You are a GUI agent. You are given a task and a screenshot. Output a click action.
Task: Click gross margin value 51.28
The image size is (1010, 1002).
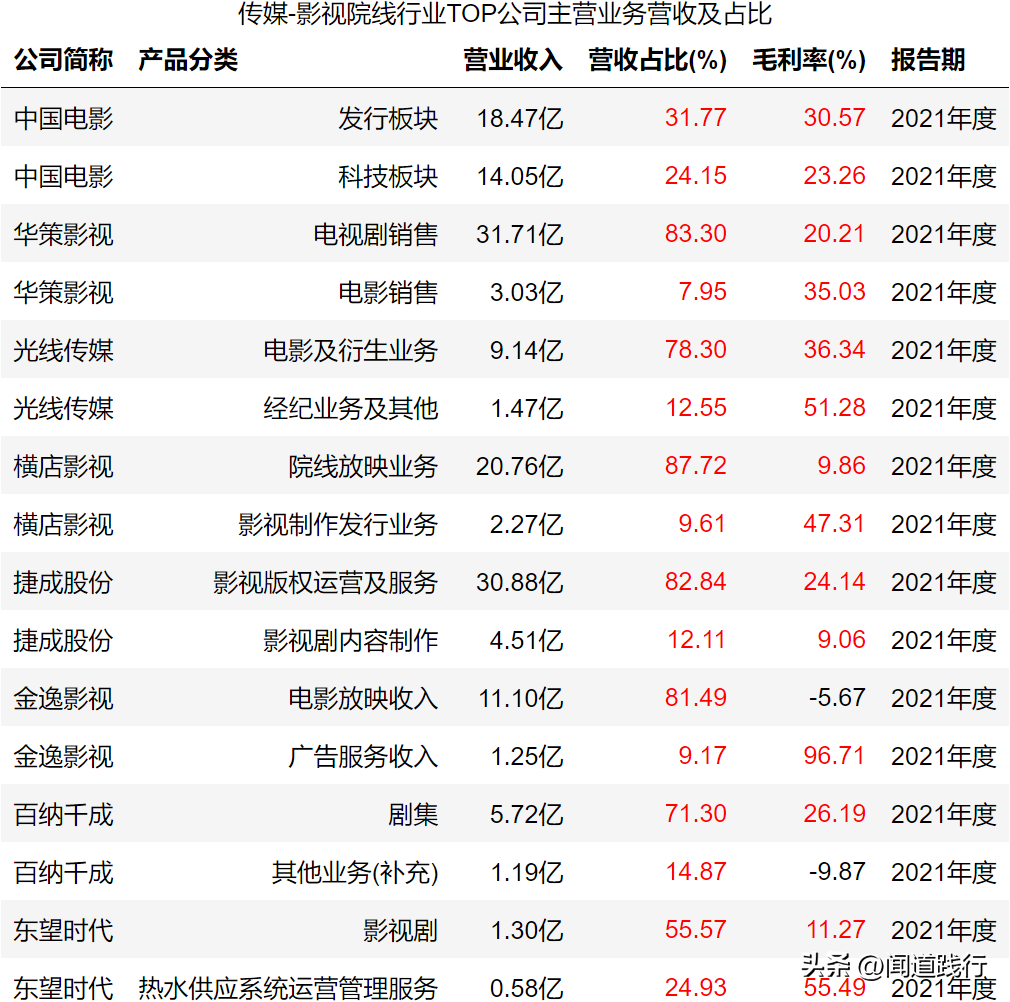[x=834, y=408]
